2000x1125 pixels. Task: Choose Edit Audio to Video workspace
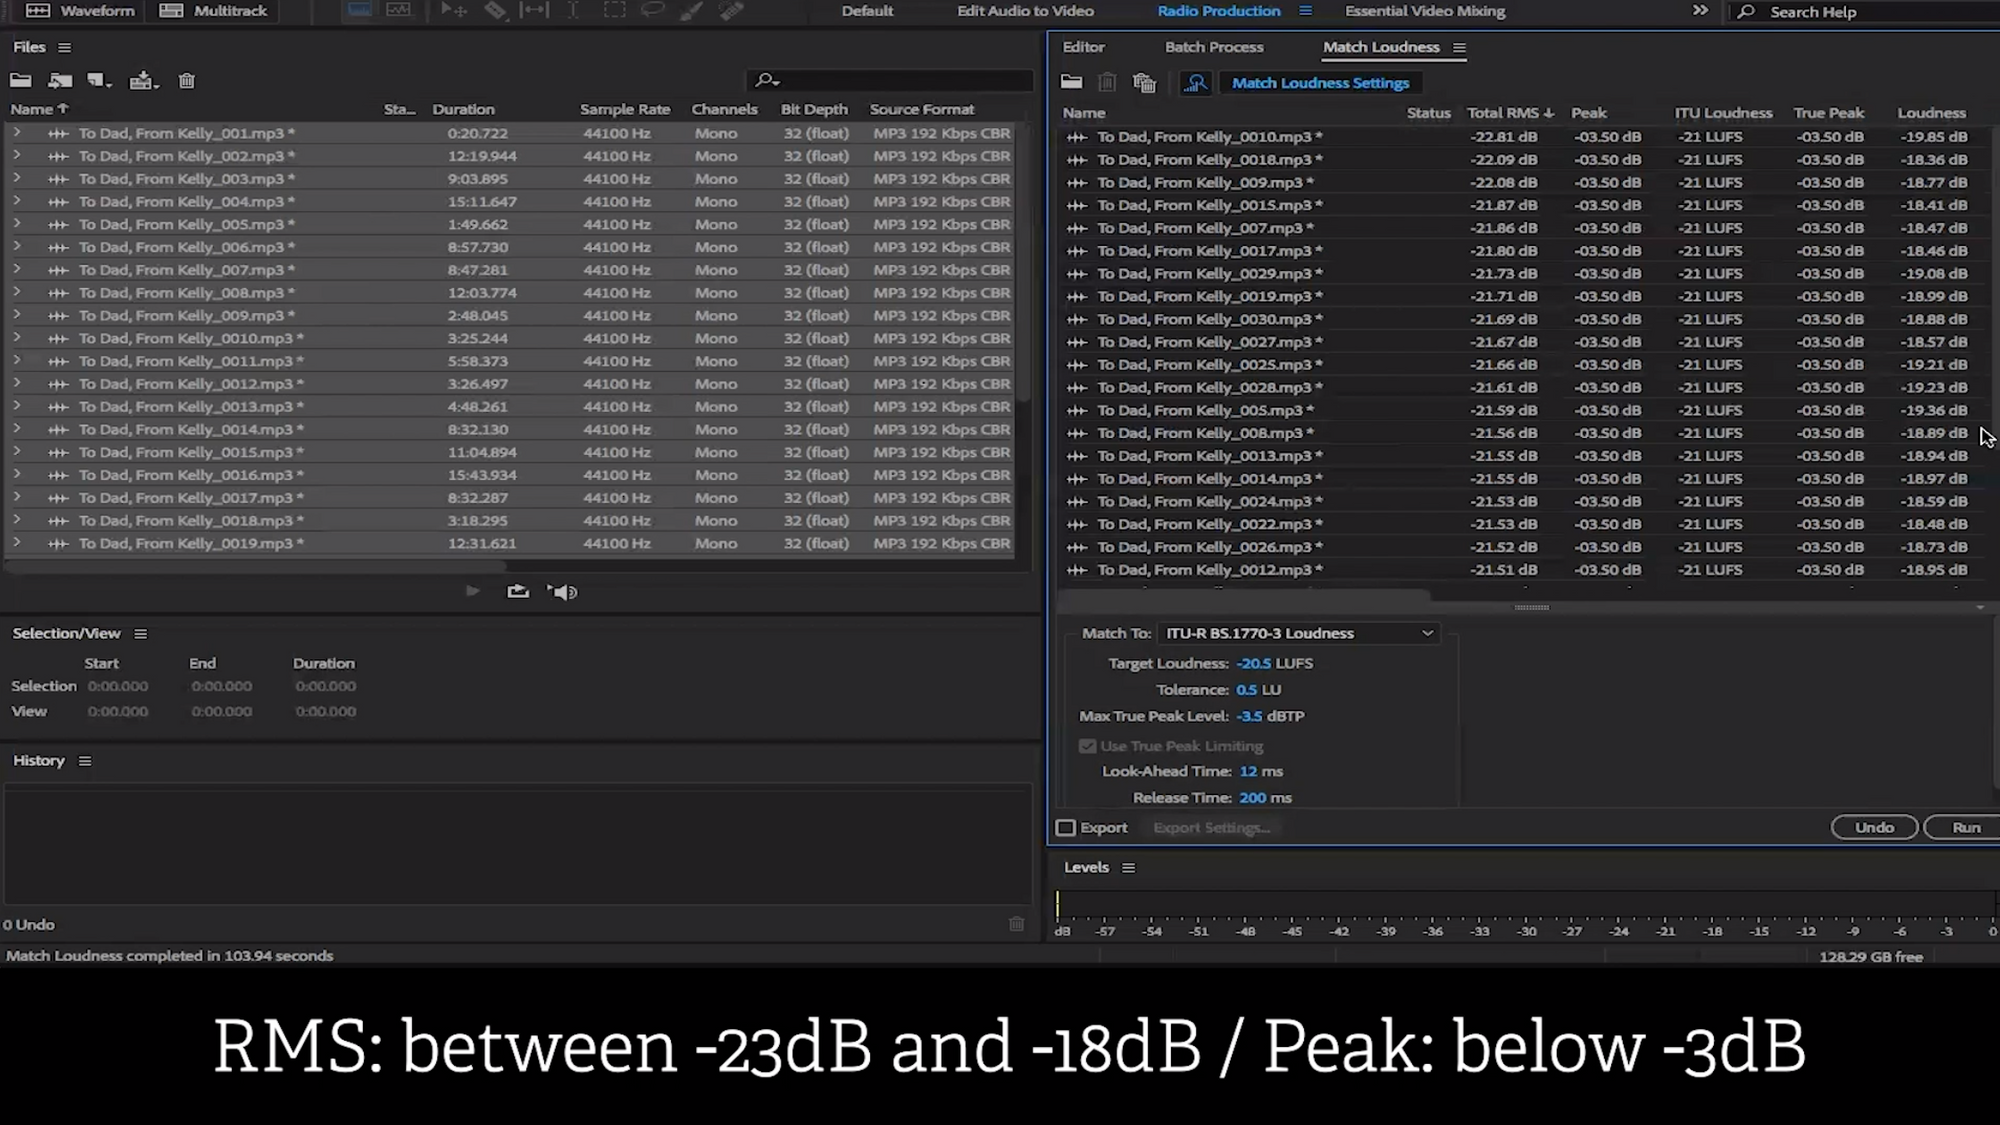tap(1025, 11)
